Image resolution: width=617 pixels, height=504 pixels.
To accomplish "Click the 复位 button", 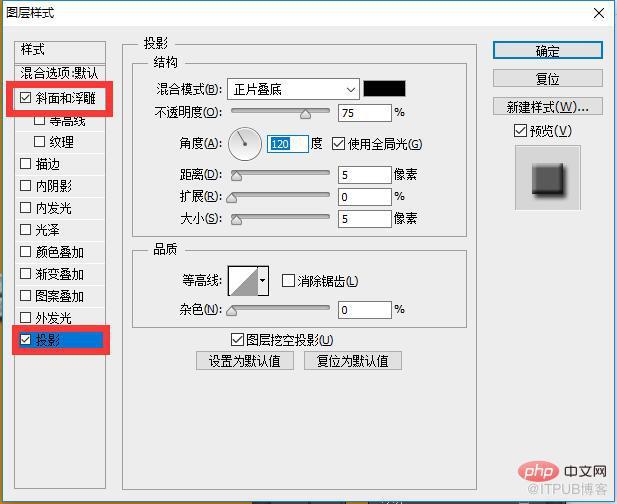I will (547, 79).
